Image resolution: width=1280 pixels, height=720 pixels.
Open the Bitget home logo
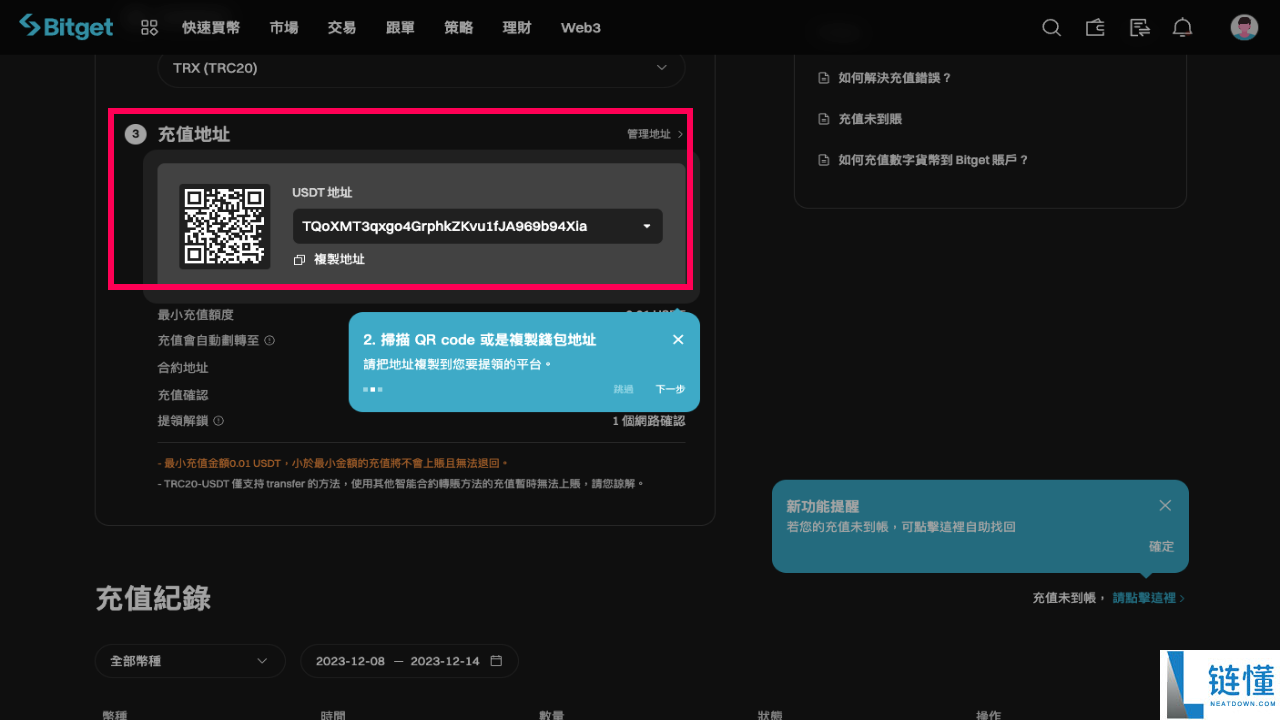(66, 27)
